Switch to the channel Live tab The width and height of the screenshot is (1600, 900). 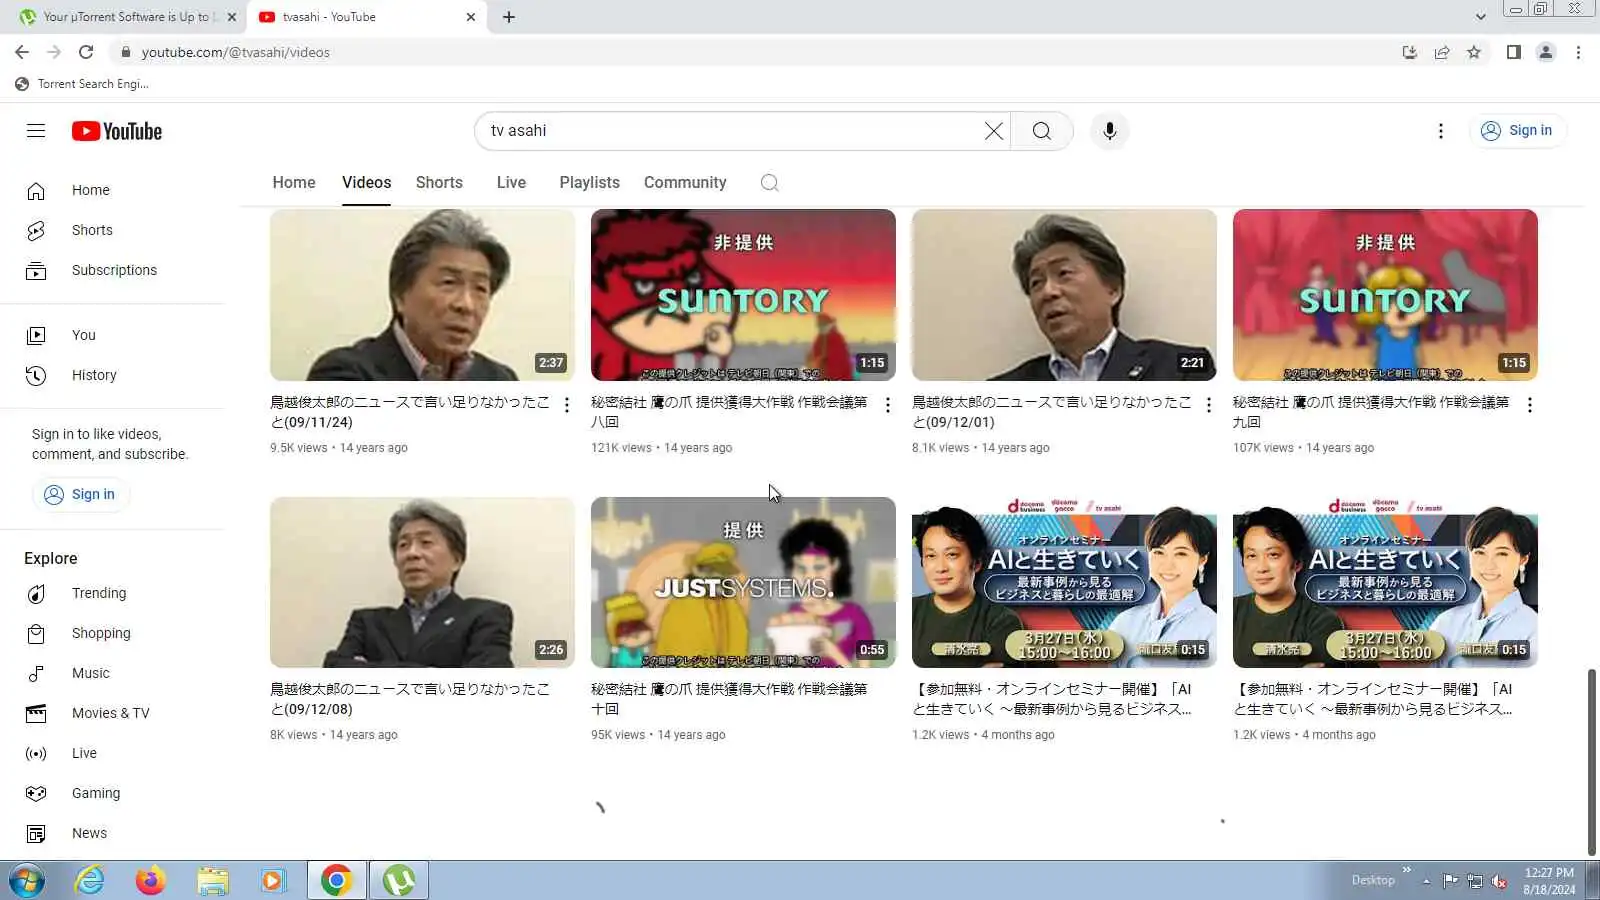click(x=511, y=182)
